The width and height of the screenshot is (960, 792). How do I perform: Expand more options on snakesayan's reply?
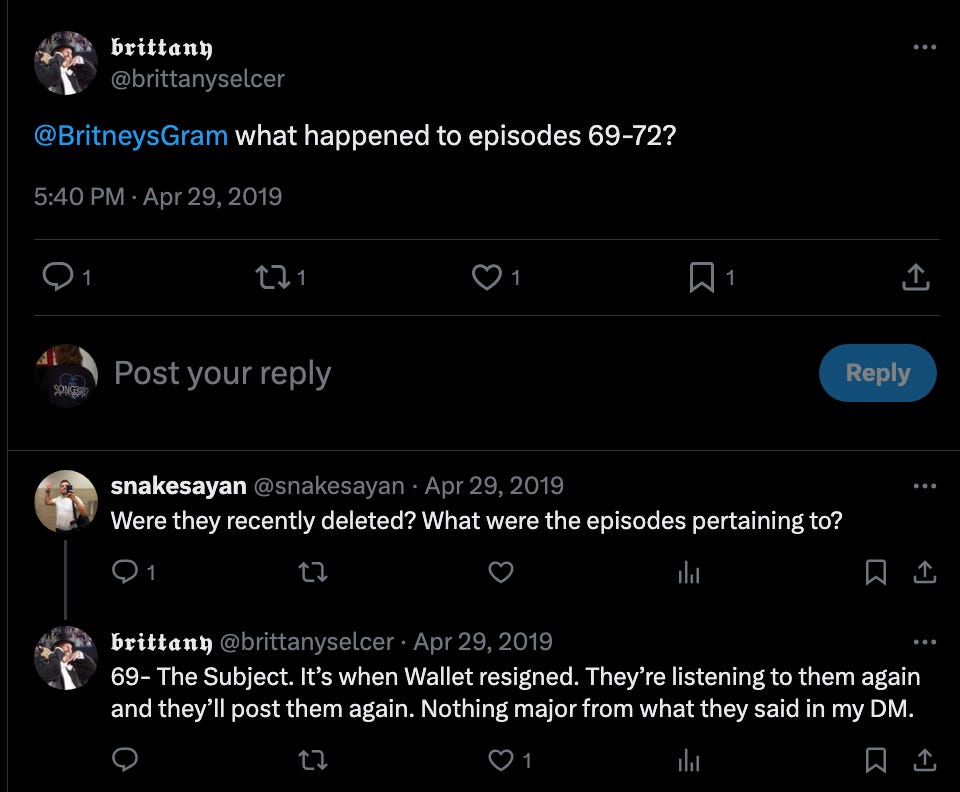[x=924, y=486]
